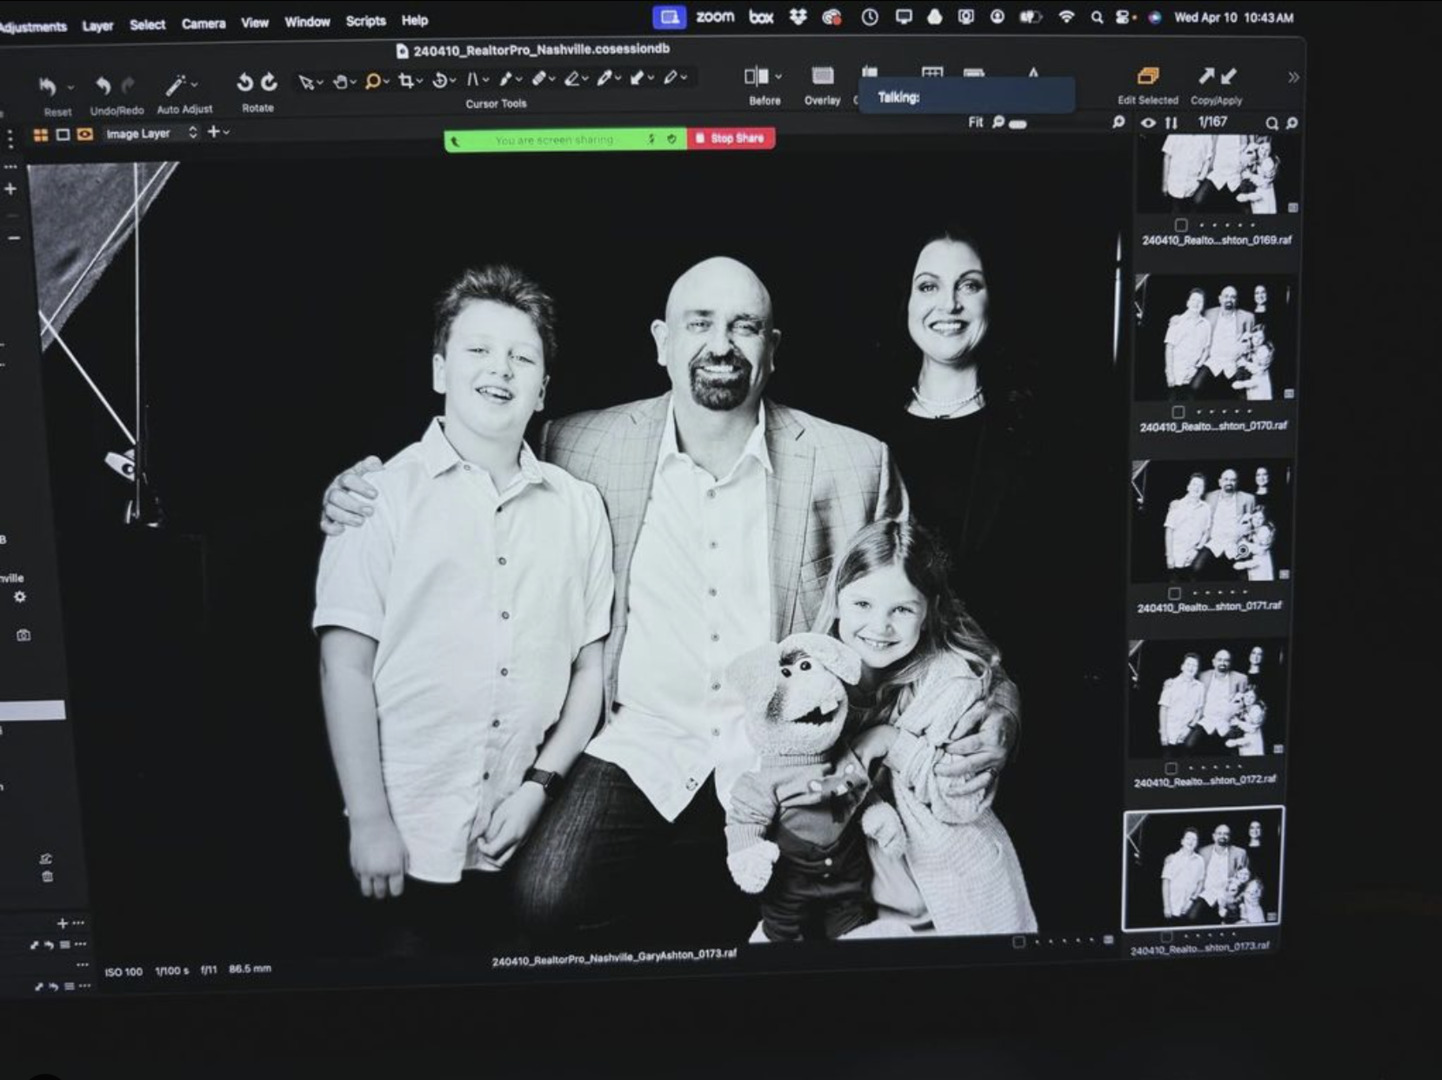Click the Copy adjustments up-arrow icon
This screenshot has width=1442, height=1080.
click(1206, 76)
